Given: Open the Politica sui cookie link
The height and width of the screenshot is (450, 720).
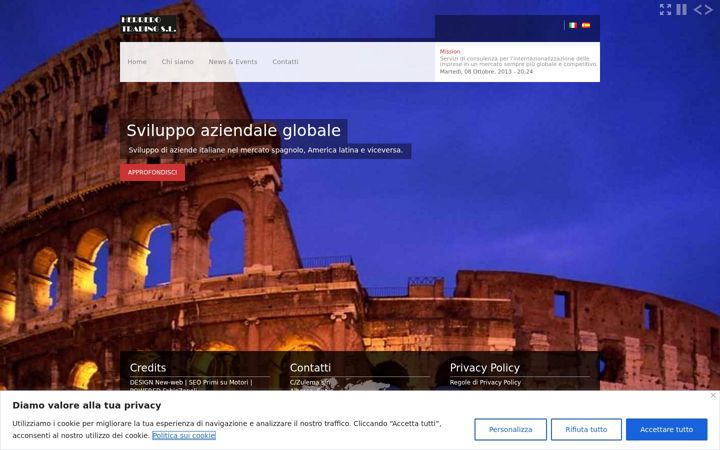Looking at the screenshot, I should pyautogui.click(x=184, y=435).
